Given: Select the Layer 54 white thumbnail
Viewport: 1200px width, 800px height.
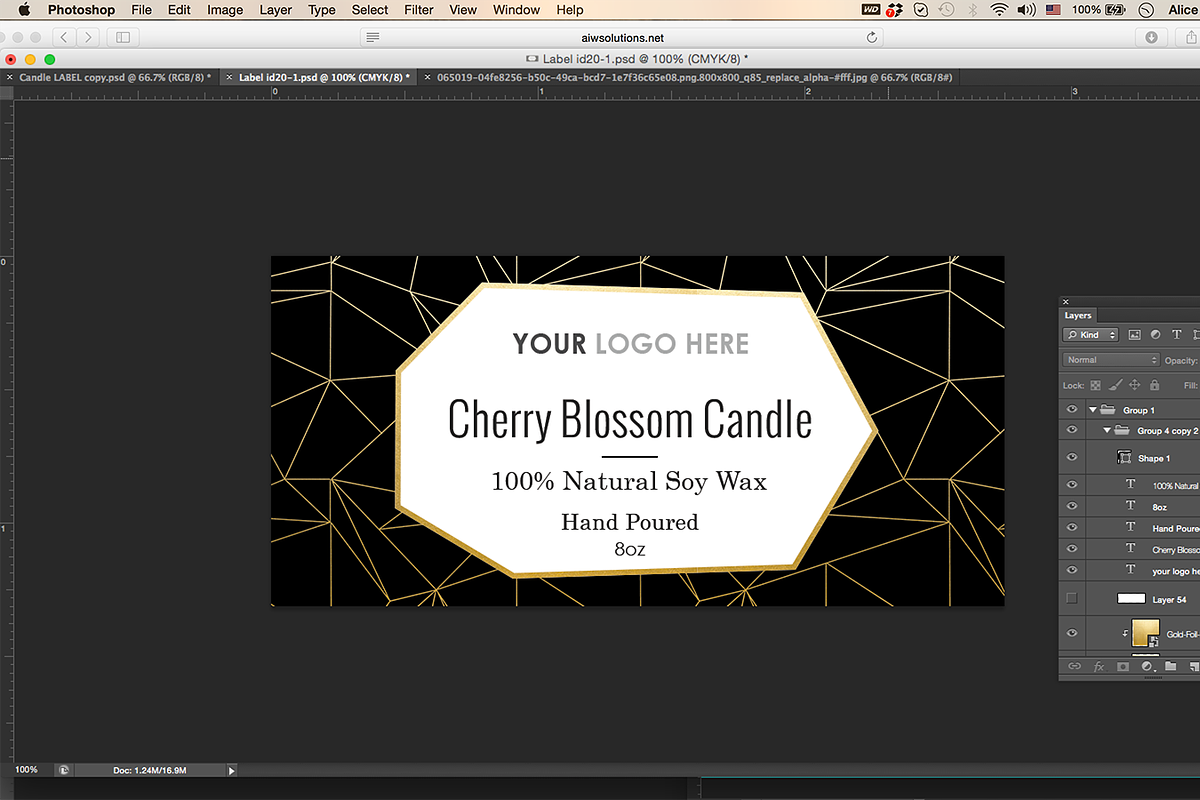Looking at the screenshot, I should click(x=1131, y=599).
